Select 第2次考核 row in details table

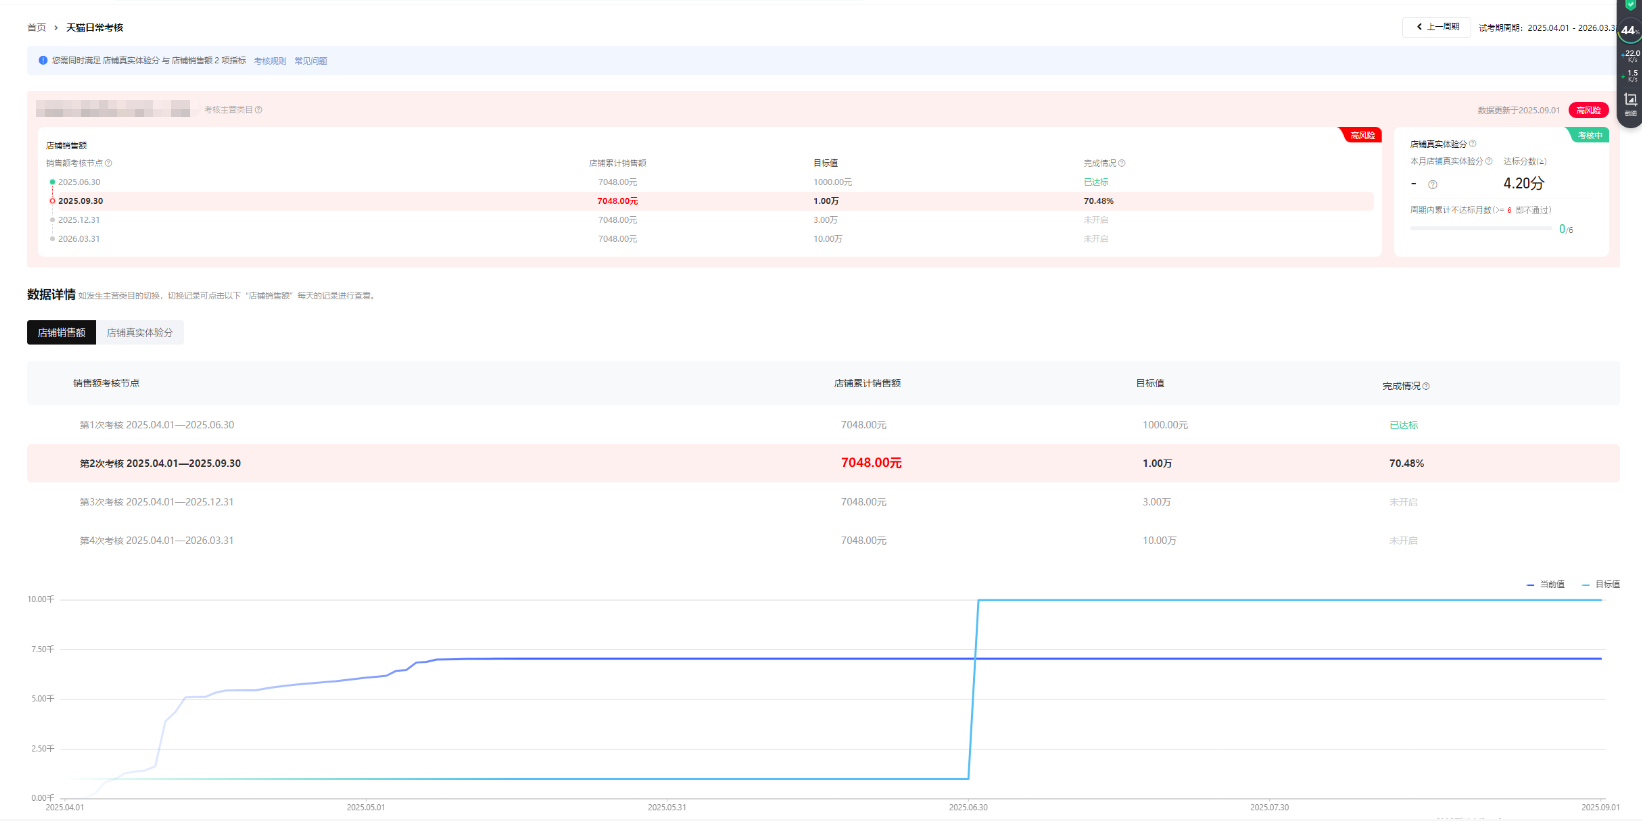click(160, 464)
